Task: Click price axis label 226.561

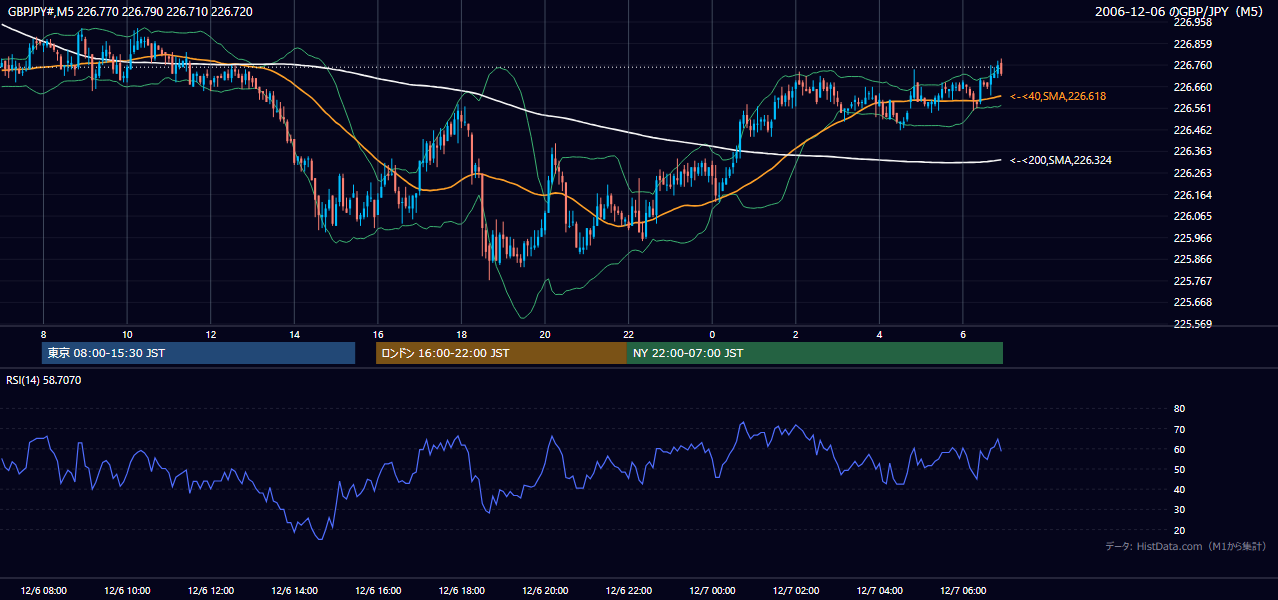Action: [1192, 108]
